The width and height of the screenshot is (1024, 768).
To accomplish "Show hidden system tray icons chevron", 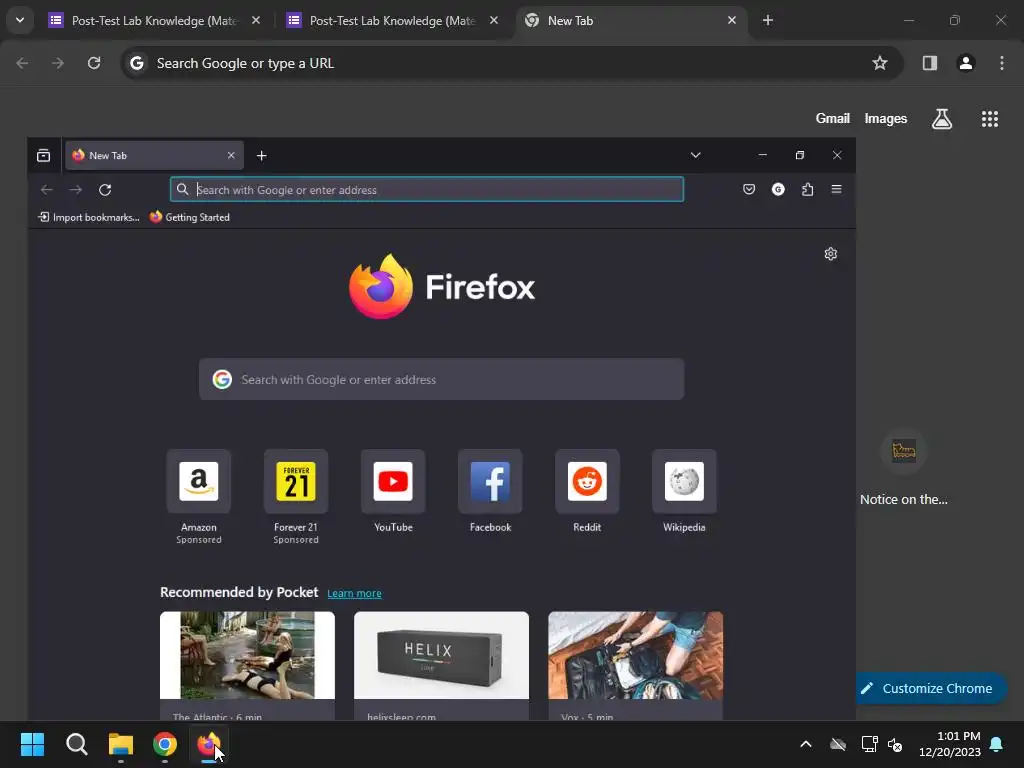I will tap(806, 744).
